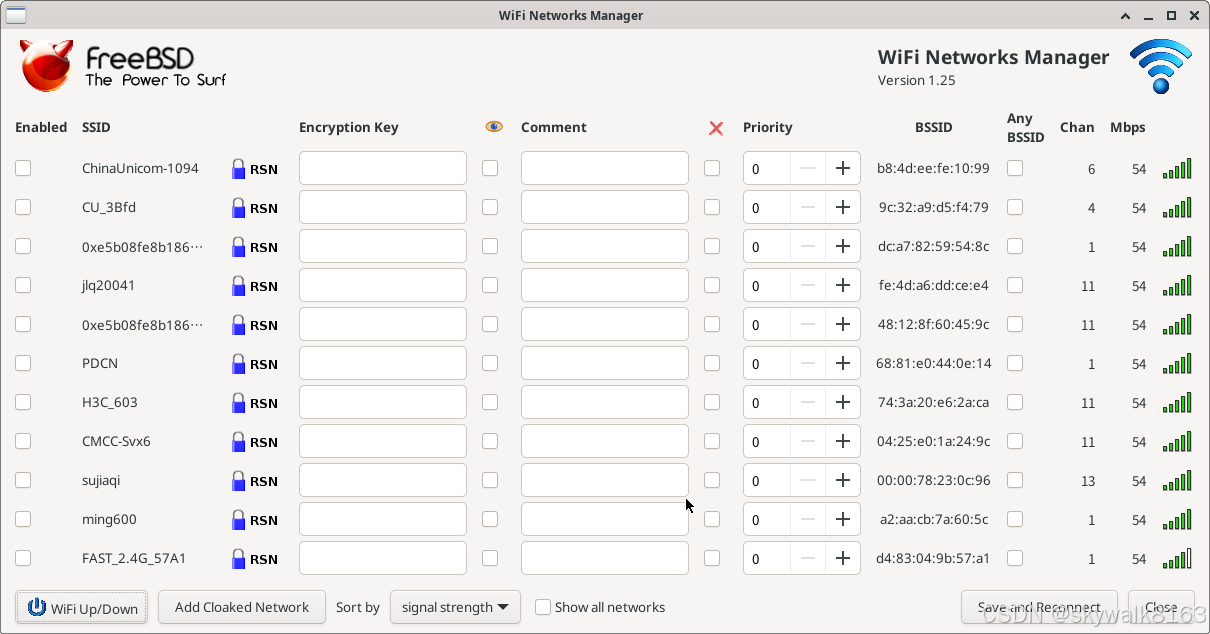Click the RSN lock icon for CMCC-Svx6
Image resolution: width=1210 pixels, height=634 pixels.
click(x=238, y=441)
